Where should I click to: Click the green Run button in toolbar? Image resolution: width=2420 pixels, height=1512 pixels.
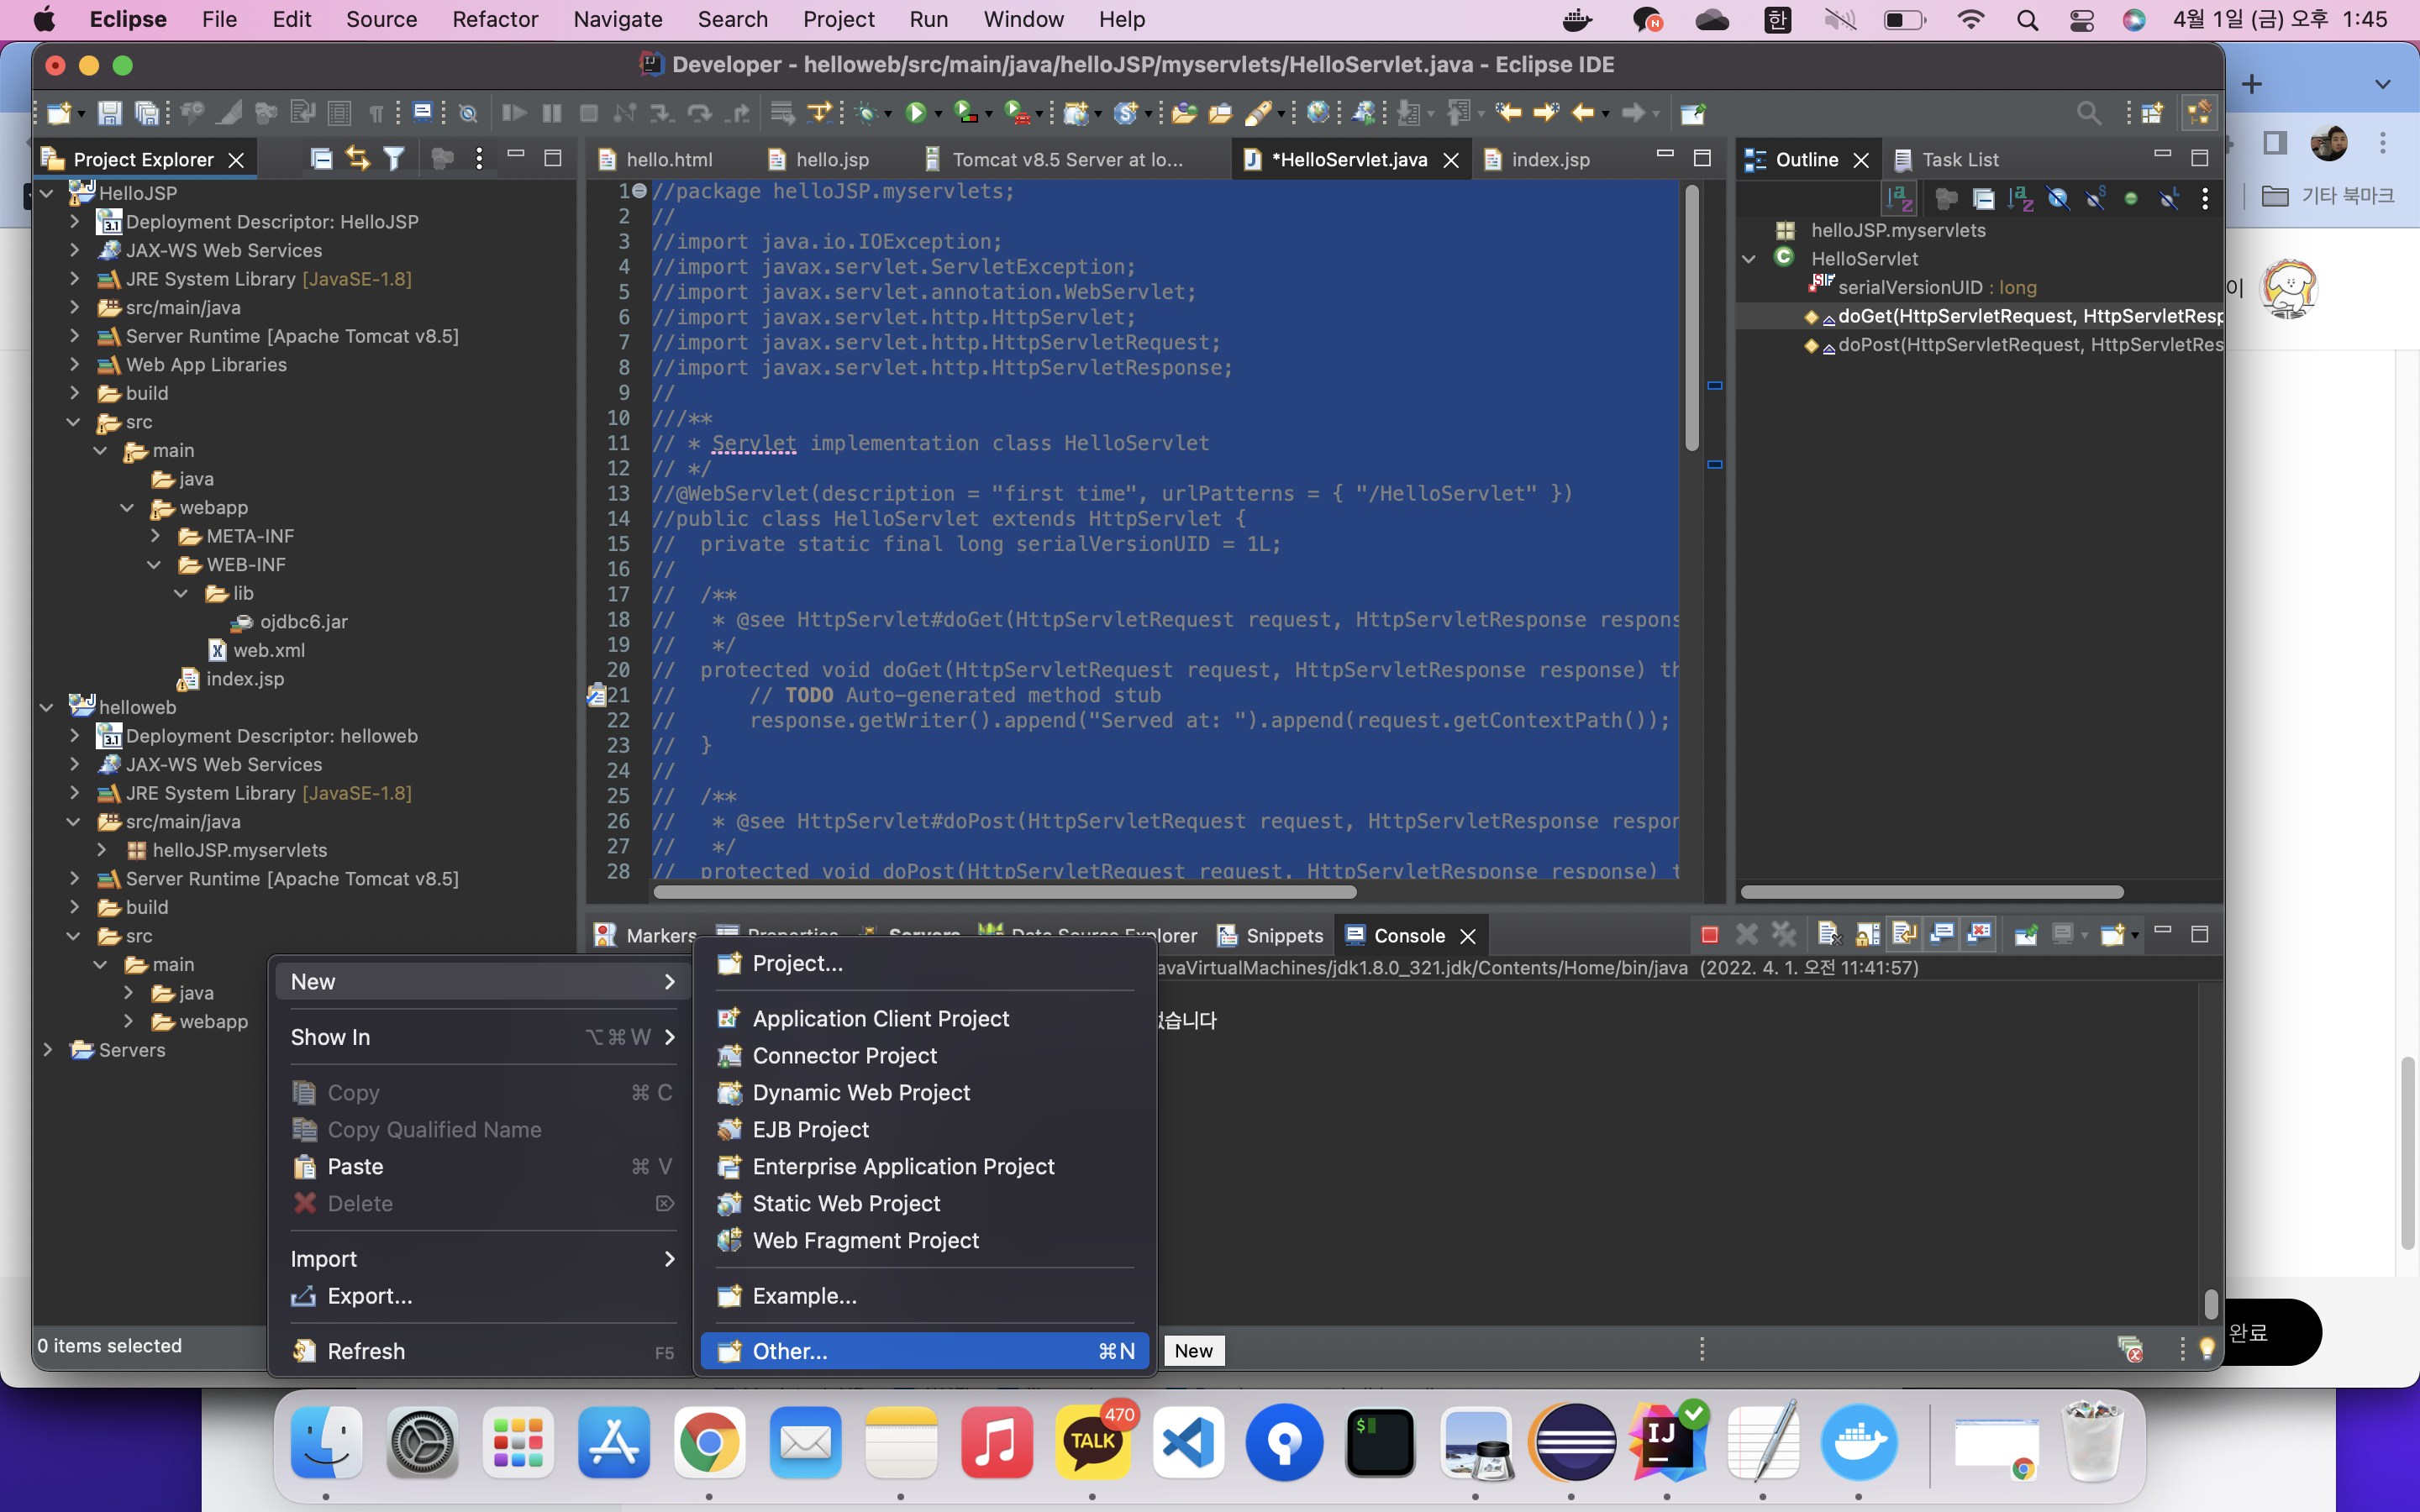click(x=915, y=113)
